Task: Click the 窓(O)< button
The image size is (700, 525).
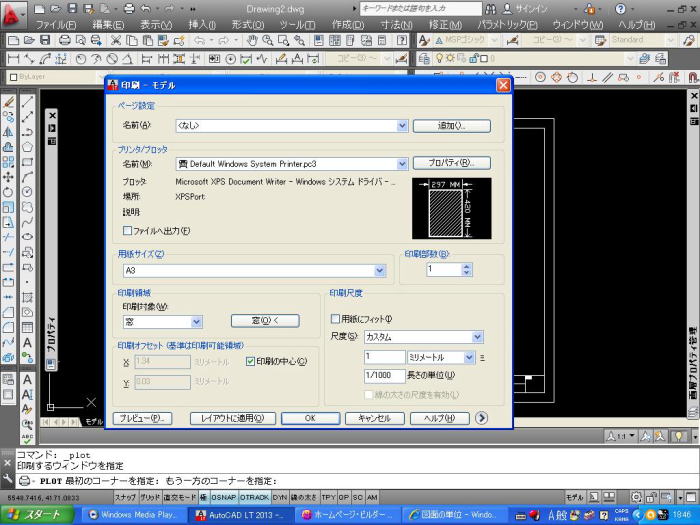Action: pos(265,321)
